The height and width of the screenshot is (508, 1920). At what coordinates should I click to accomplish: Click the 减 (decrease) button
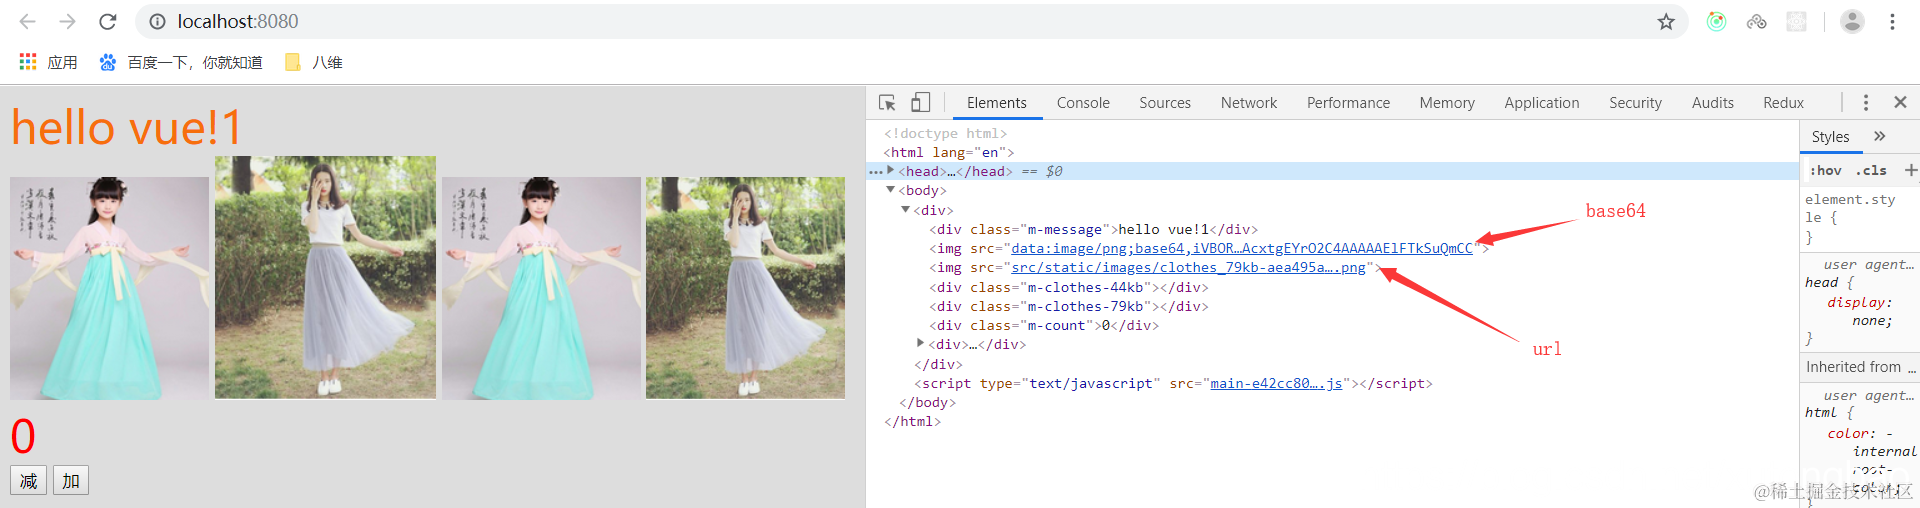tap(28, 481)
